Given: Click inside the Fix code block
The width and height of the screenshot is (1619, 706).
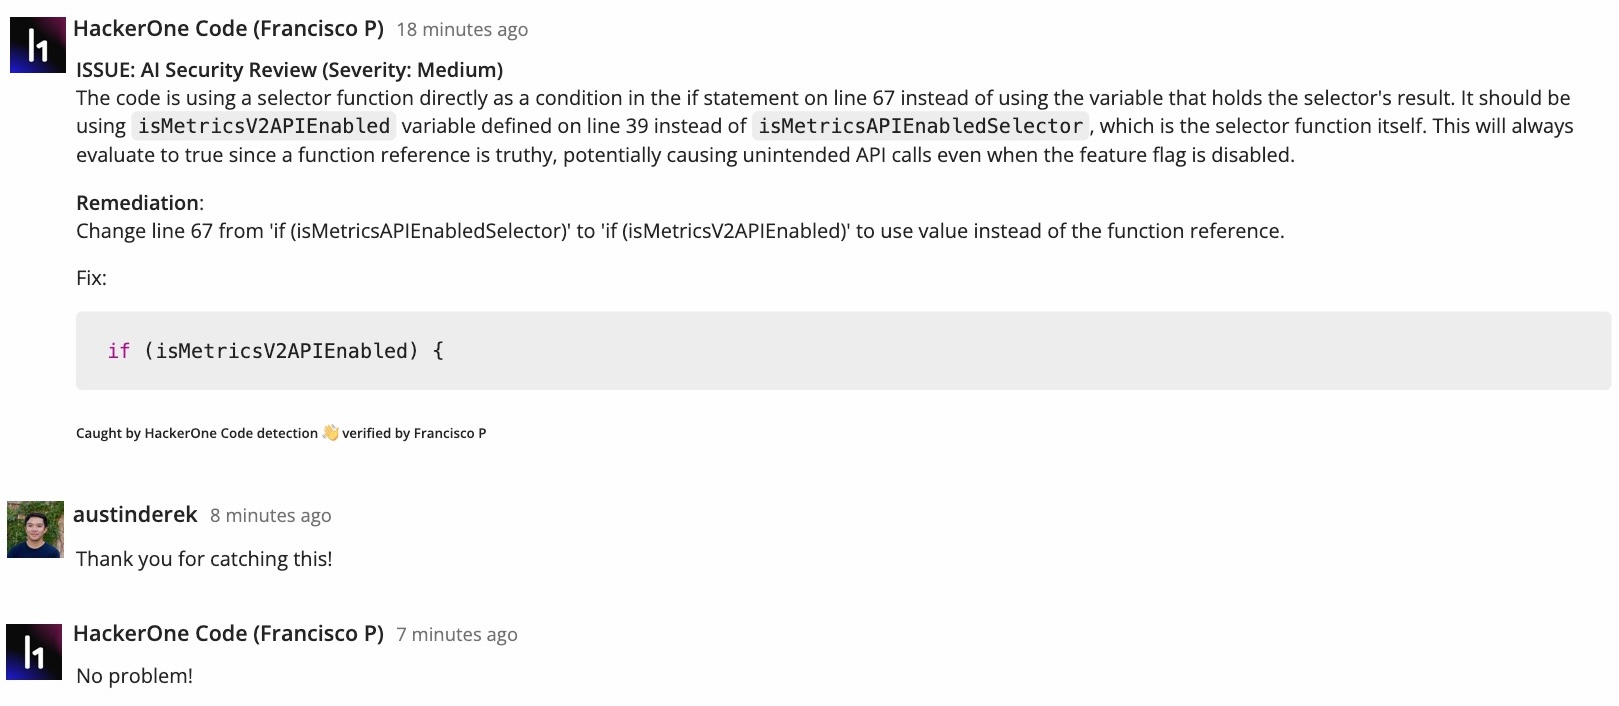Looking at the screenshot, I should pos(843,351).
